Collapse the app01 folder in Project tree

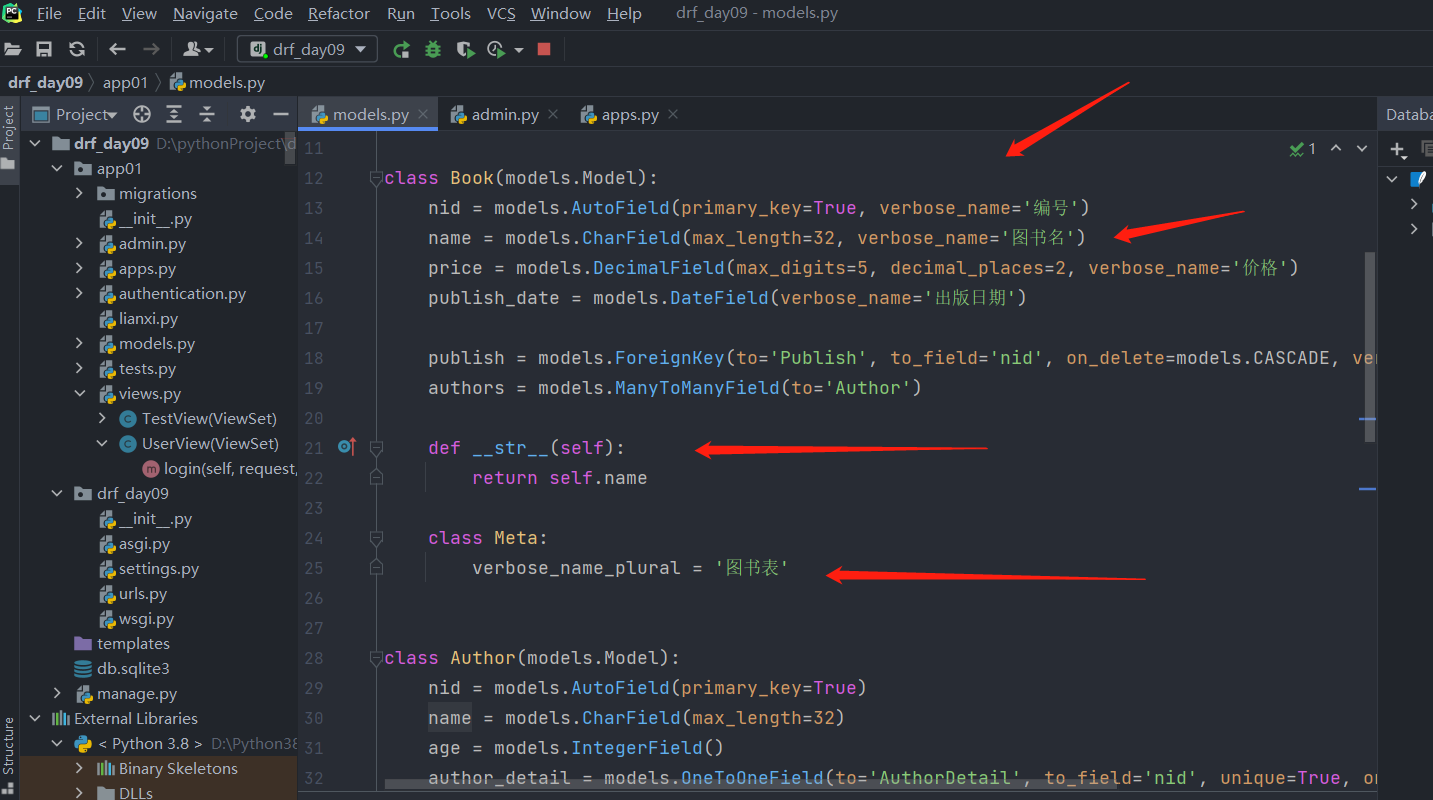click(x=58, y=168)
